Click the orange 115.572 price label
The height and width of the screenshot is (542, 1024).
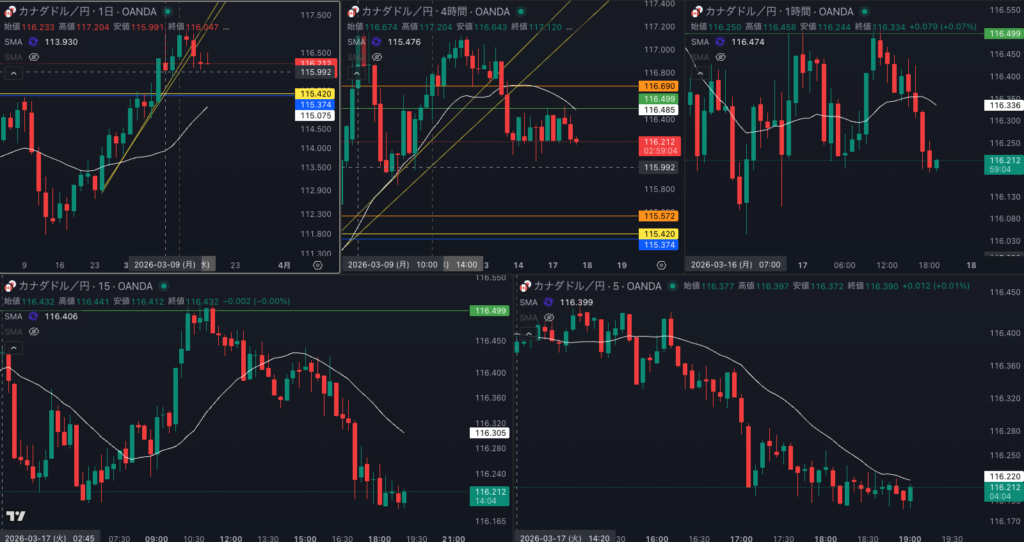coord(658,215)
